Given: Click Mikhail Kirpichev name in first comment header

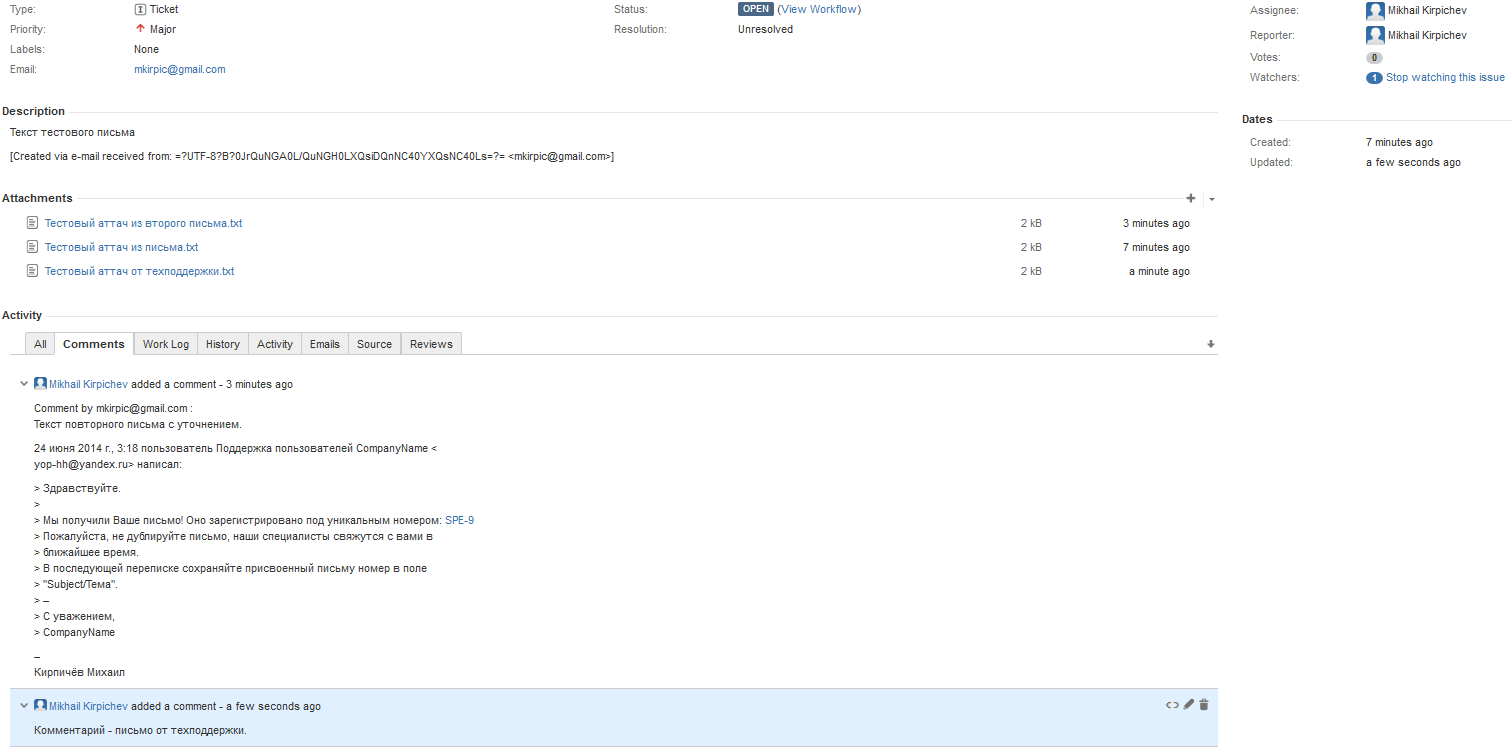Looking at the screenshot, I should [x=88, y=384].
